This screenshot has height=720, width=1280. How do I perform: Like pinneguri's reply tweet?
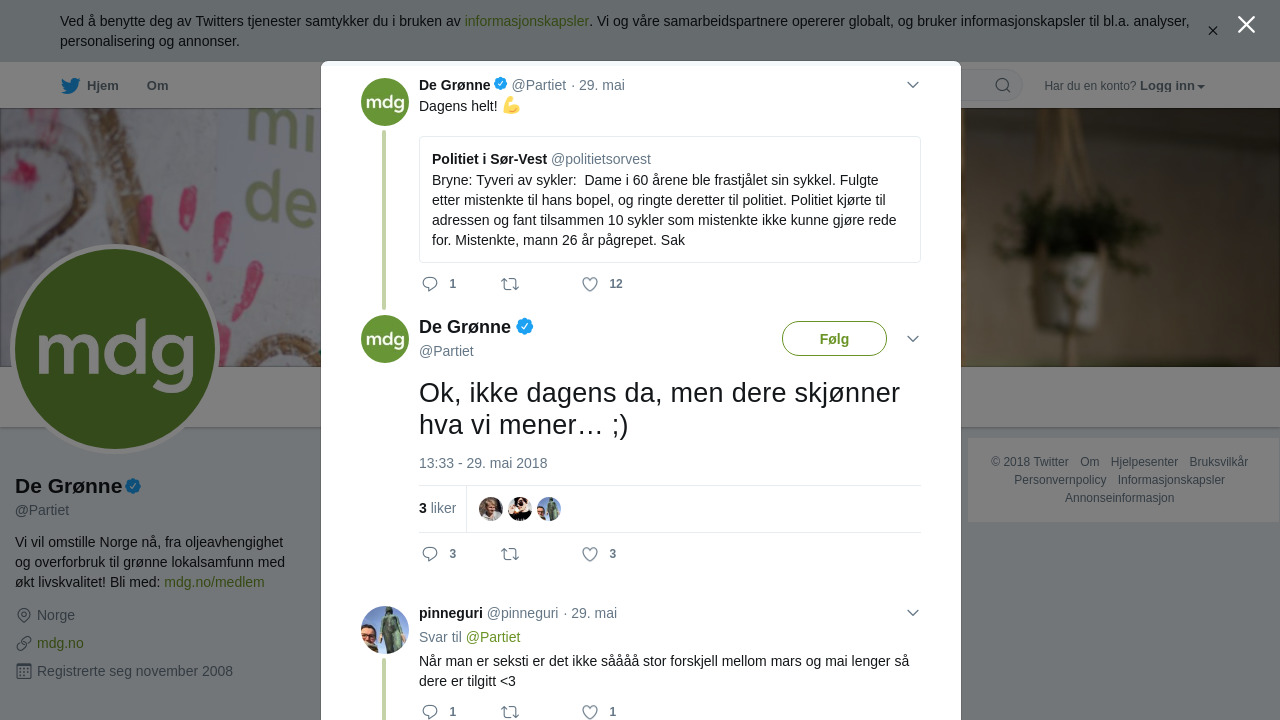pyautogui.click(x=590, y=711)
